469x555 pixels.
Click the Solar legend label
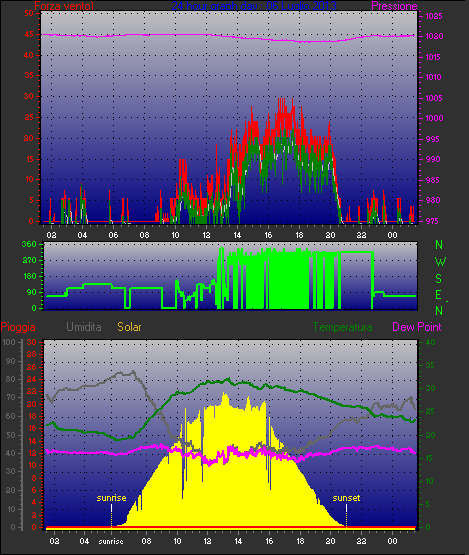129,327
